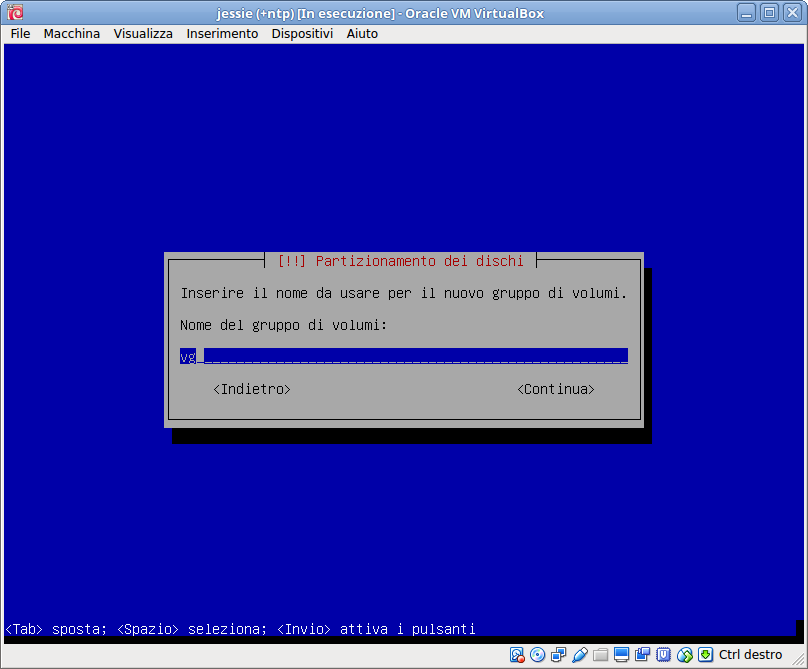Viewport: 808px width, 669px height.
Task: Click the VirtualBox title bar app icon
Action: (15, 12)
